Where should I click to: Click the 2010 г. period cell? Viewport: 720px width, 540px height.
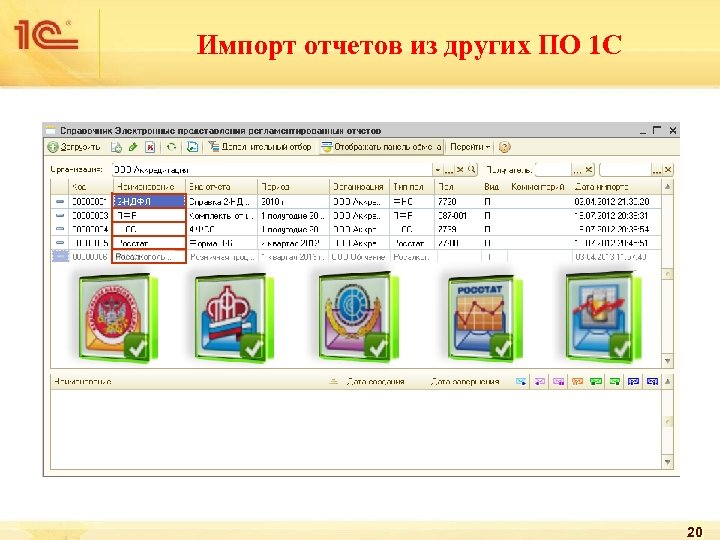tap(293, 201)
